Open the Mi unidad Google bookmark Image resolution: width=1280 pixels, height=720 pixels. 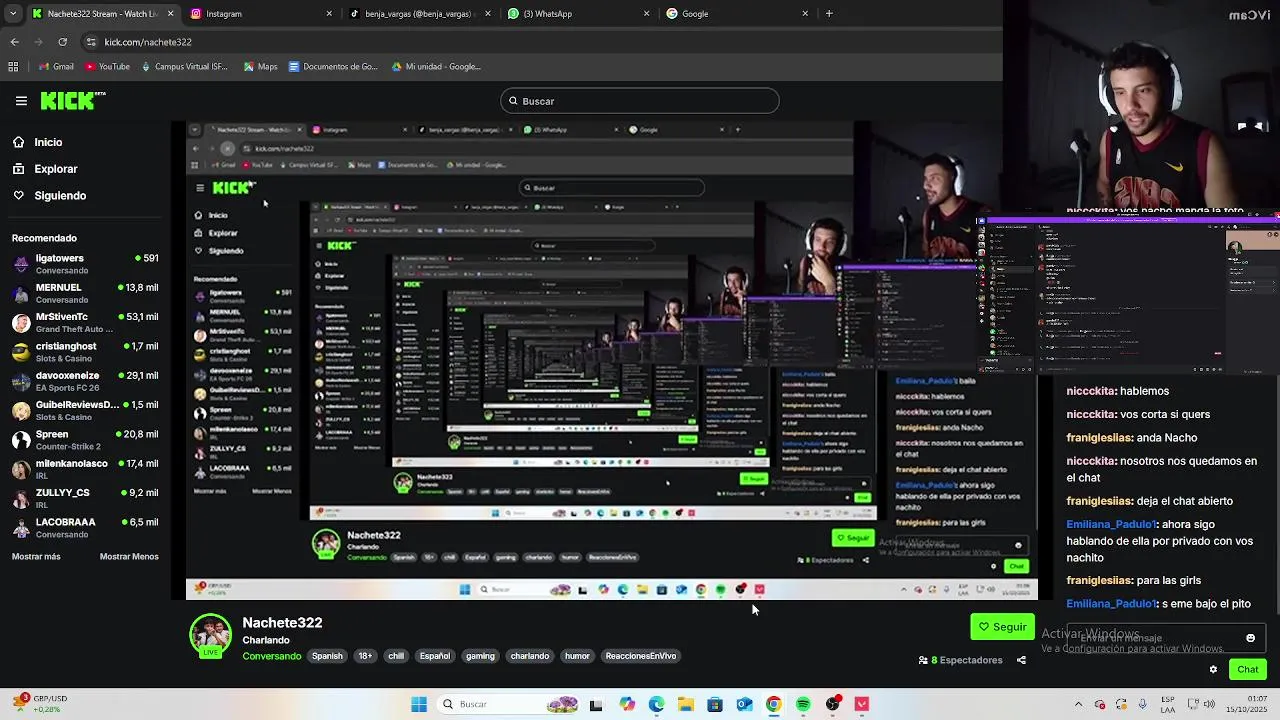(x=436, y=67)
